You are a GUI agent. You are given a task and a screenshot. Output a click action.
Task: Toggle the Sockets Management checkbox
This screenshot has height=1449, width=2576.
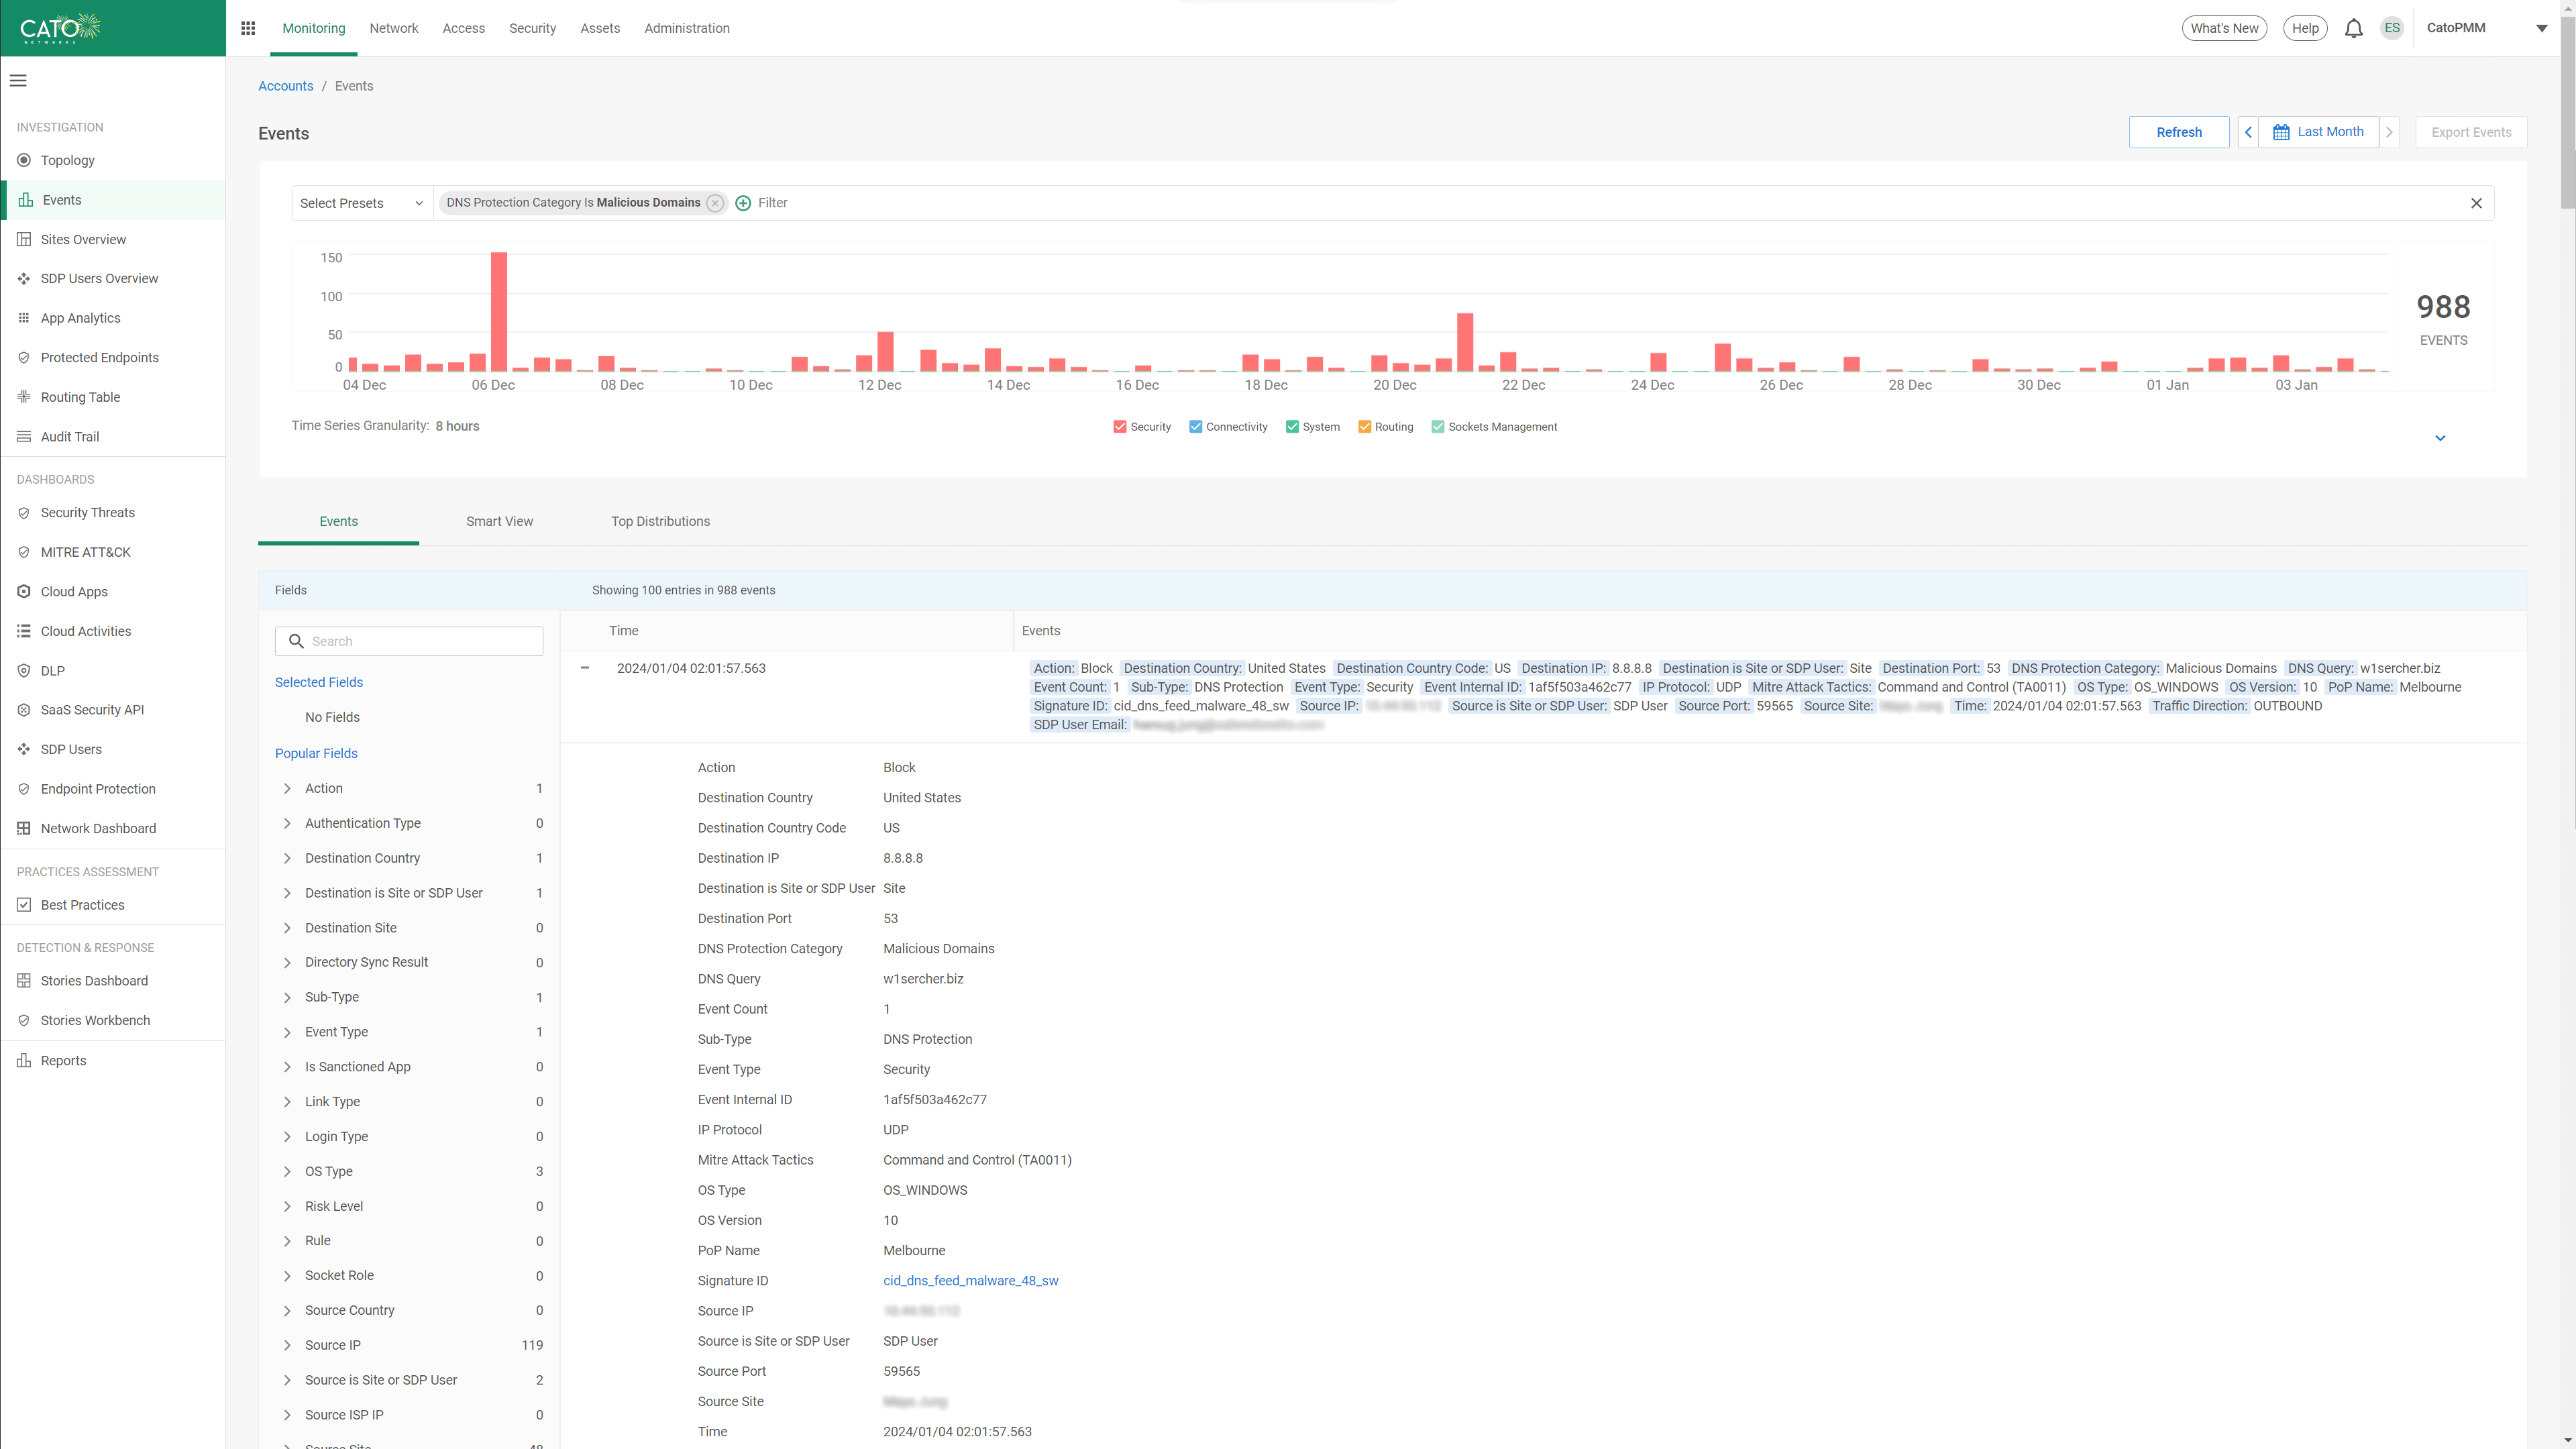[x=1438, y=427]
